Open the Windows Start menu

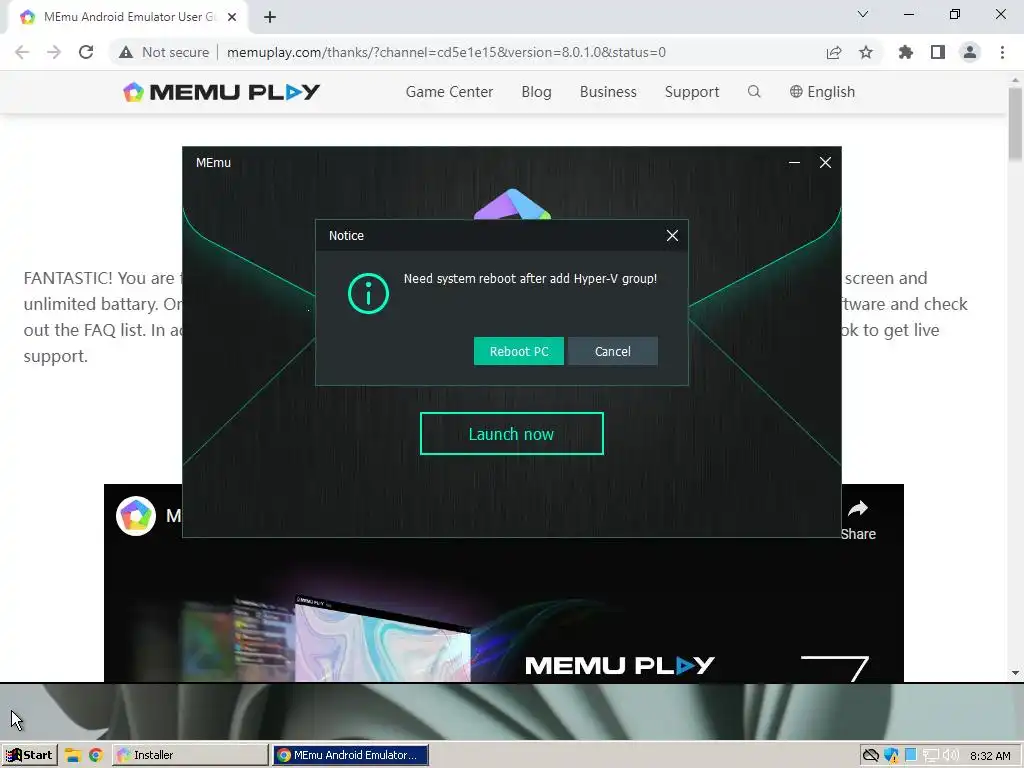[29, 755]
